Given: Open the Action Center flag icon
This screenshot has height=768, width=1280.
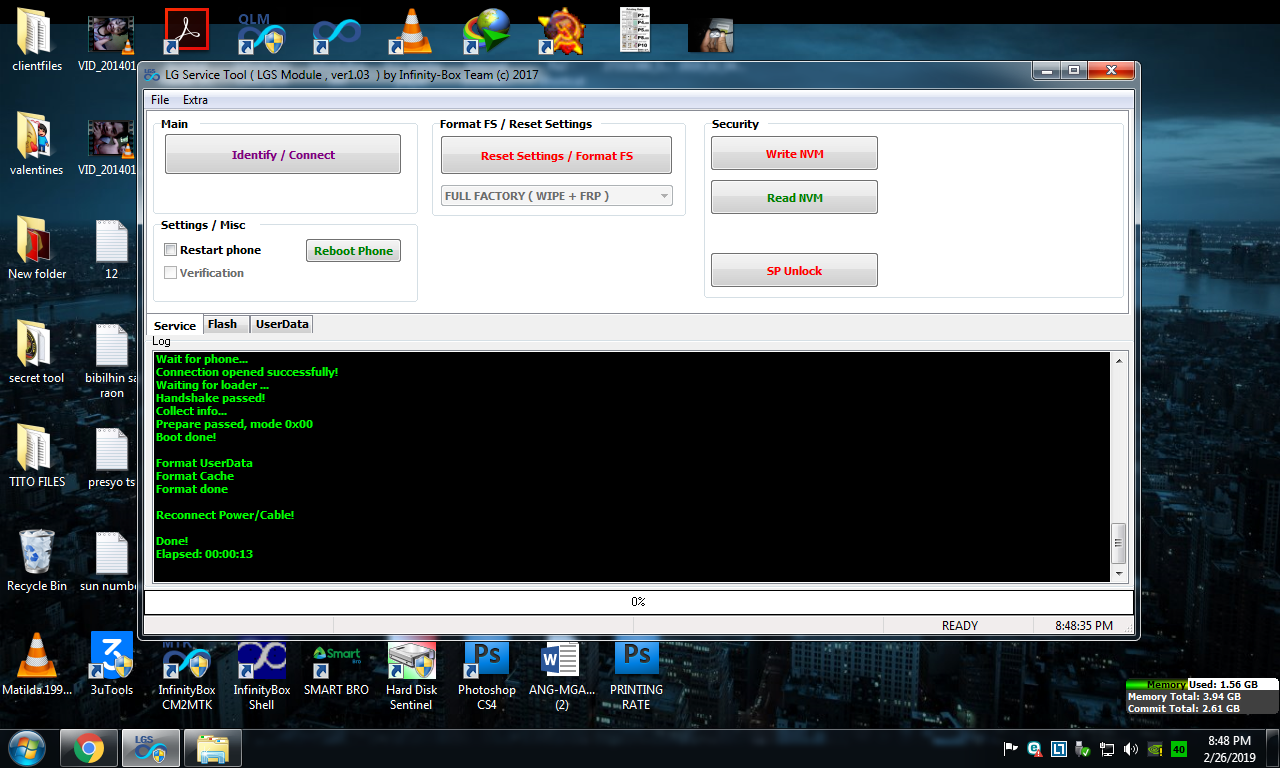Looking at the screenshot, I should tap(1010, 748).
